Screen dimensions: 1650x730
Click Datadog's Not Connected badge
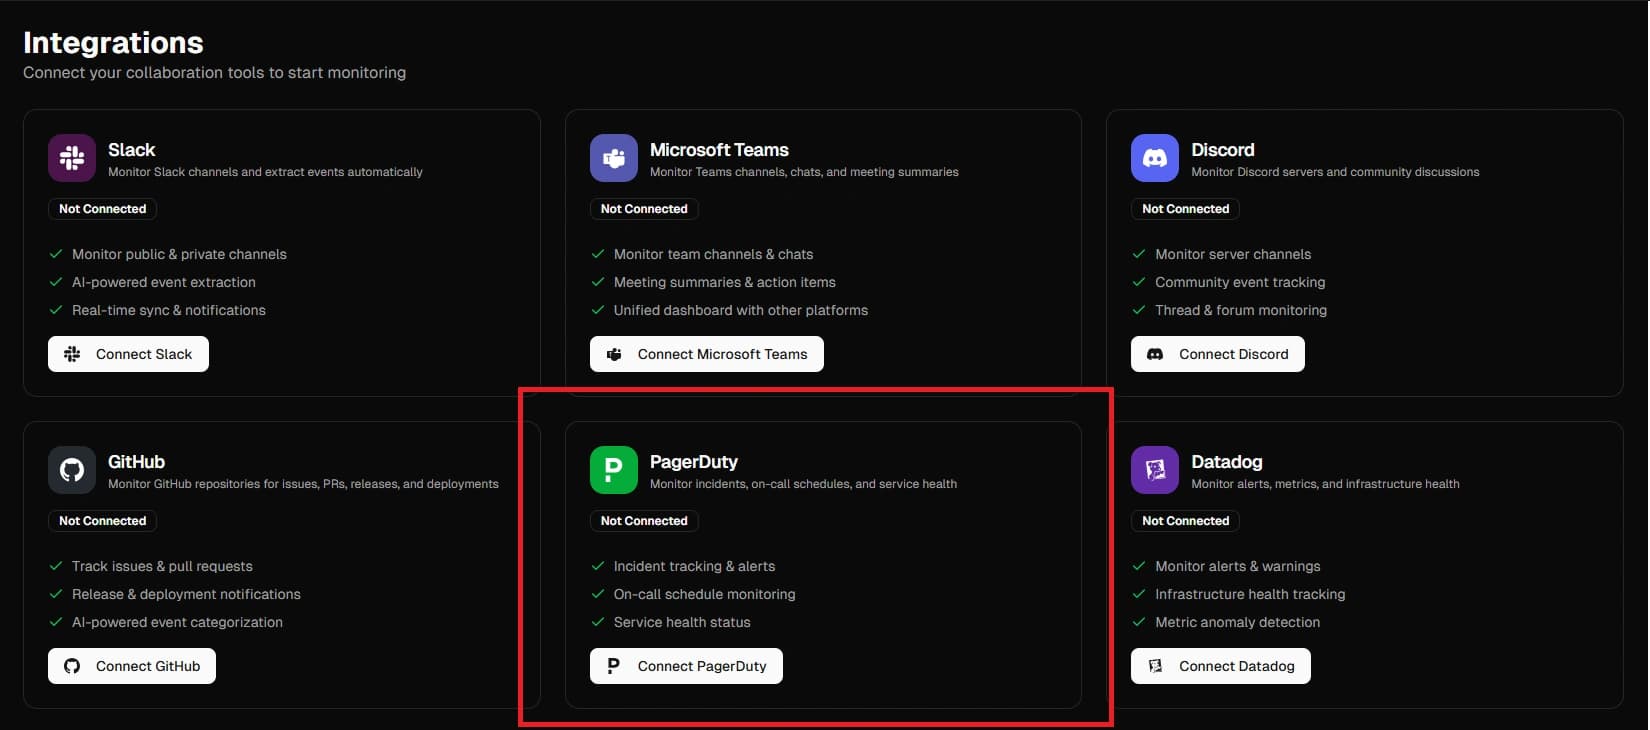pos(1186,521)
